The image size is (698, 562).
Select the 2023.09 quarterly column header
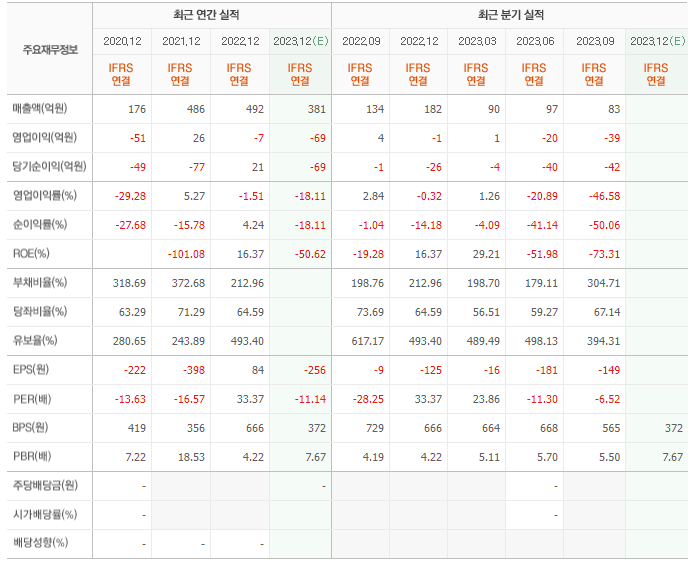pos(595,41)
